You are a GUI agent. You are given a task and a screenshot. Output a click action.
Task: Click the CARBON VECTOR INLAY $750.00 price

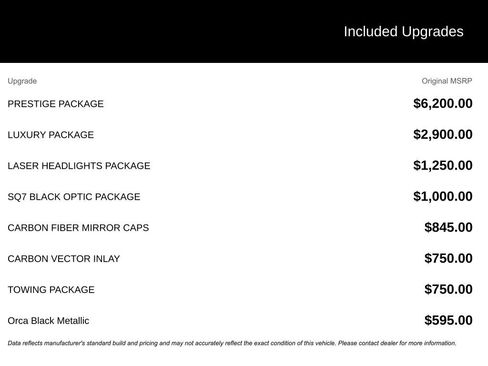point(448,258)
